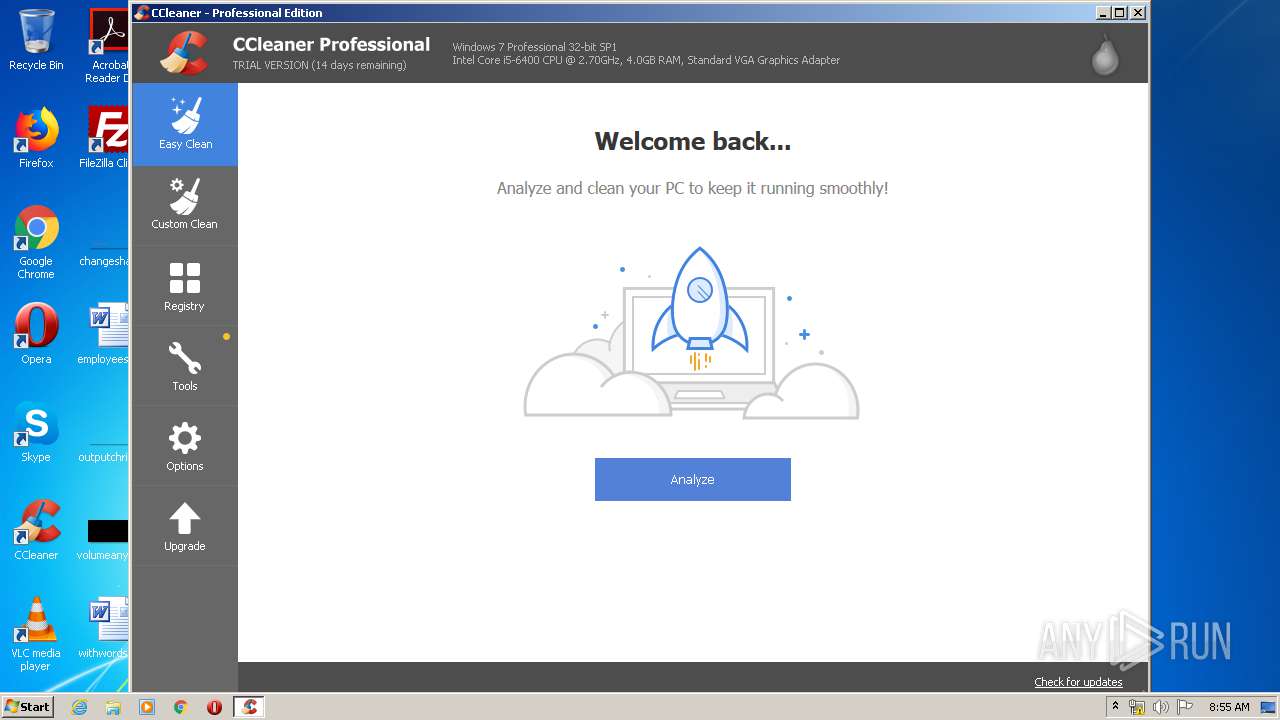
Task: Click the network tray icon
Action: [1137, 707]
